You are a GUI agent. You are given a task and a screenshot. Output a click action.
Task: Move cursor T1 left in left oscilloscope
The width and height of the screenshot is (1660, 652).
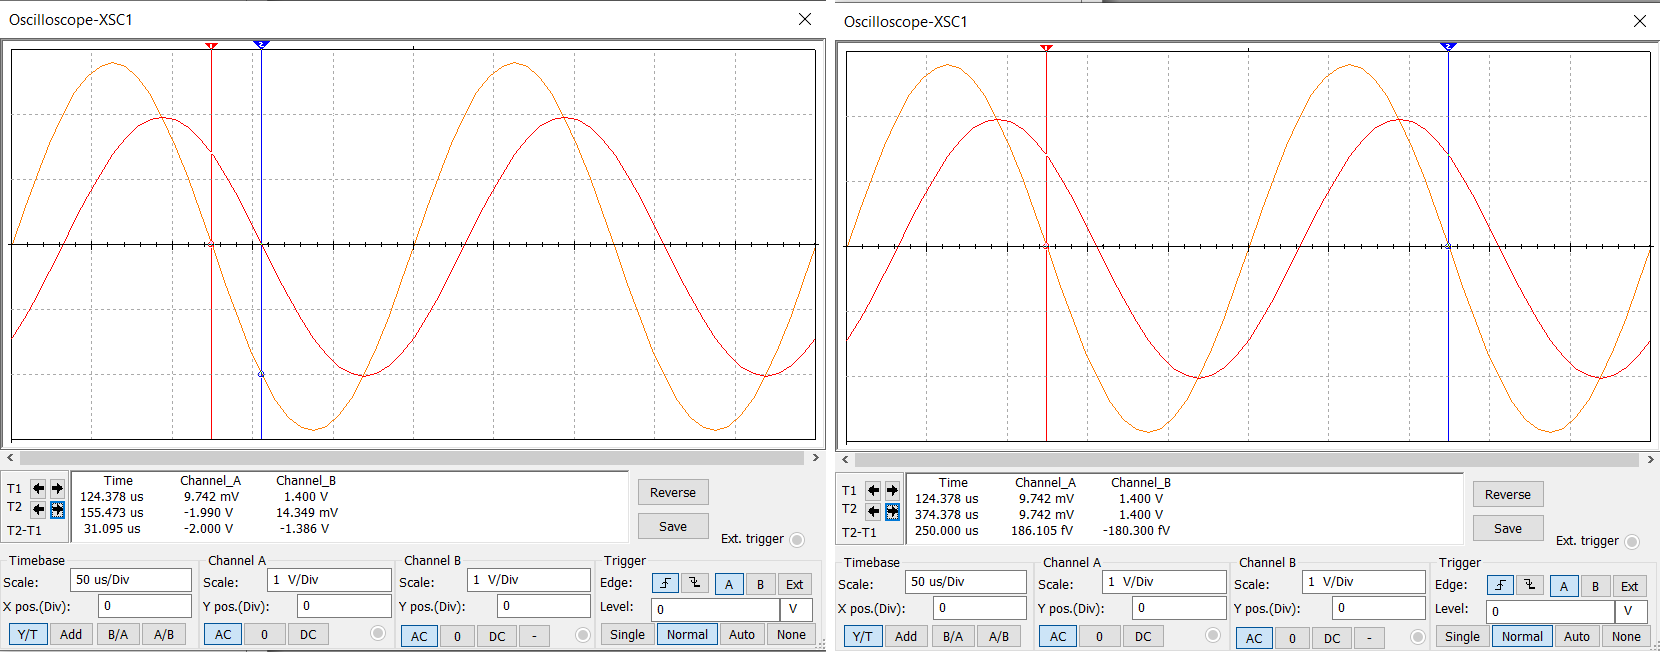38,489
